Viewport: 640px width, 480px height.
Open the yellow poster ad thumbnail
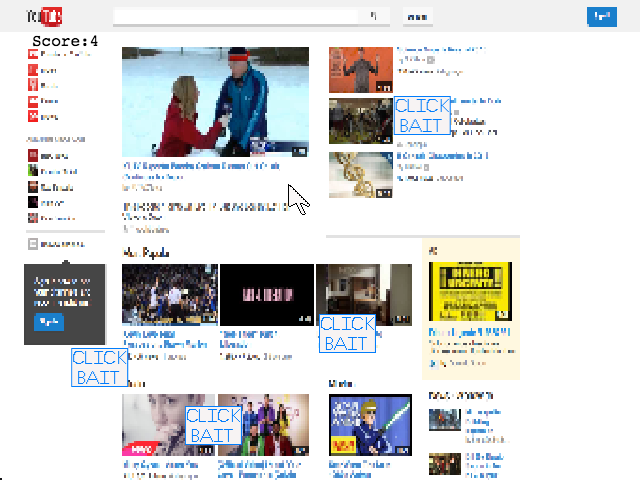470,291
